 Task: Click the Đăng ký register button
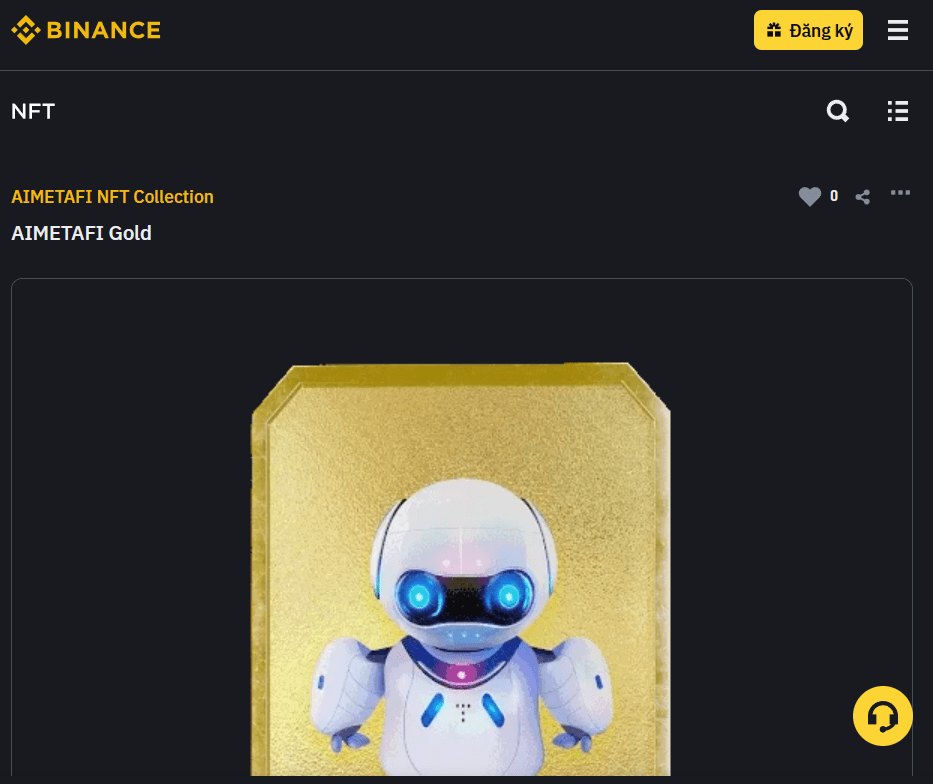[808, 30]
